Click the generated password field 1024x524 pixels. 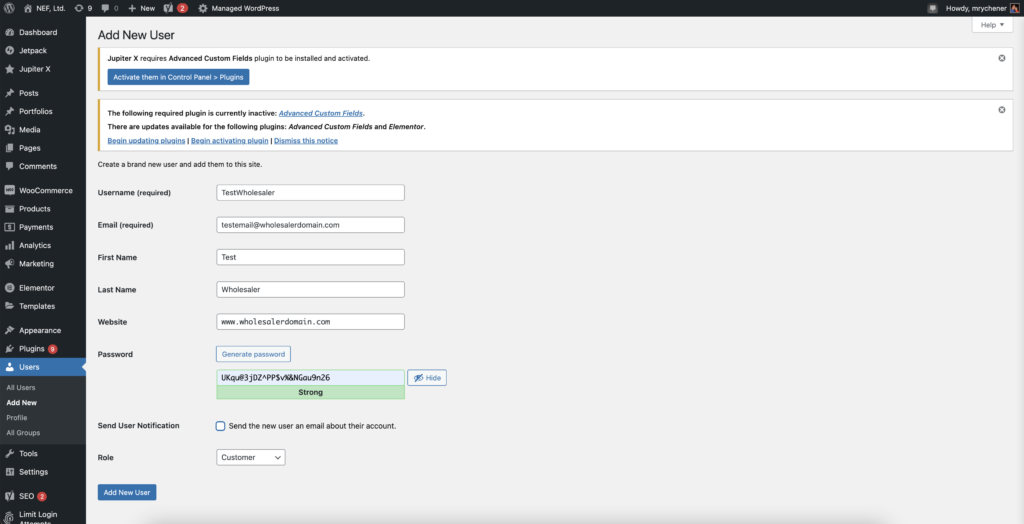click(310, 378)
